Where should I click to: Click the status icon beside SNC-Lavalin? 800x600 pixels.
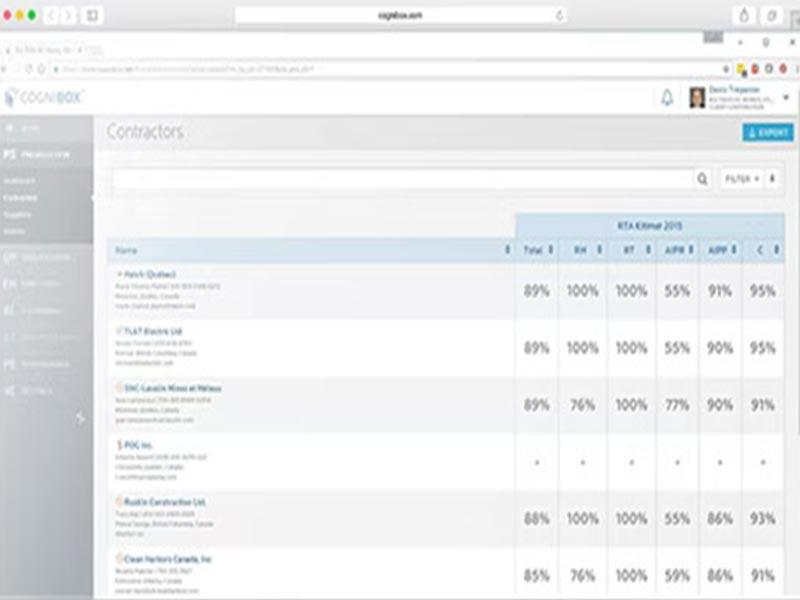click(x=119, y=388)
